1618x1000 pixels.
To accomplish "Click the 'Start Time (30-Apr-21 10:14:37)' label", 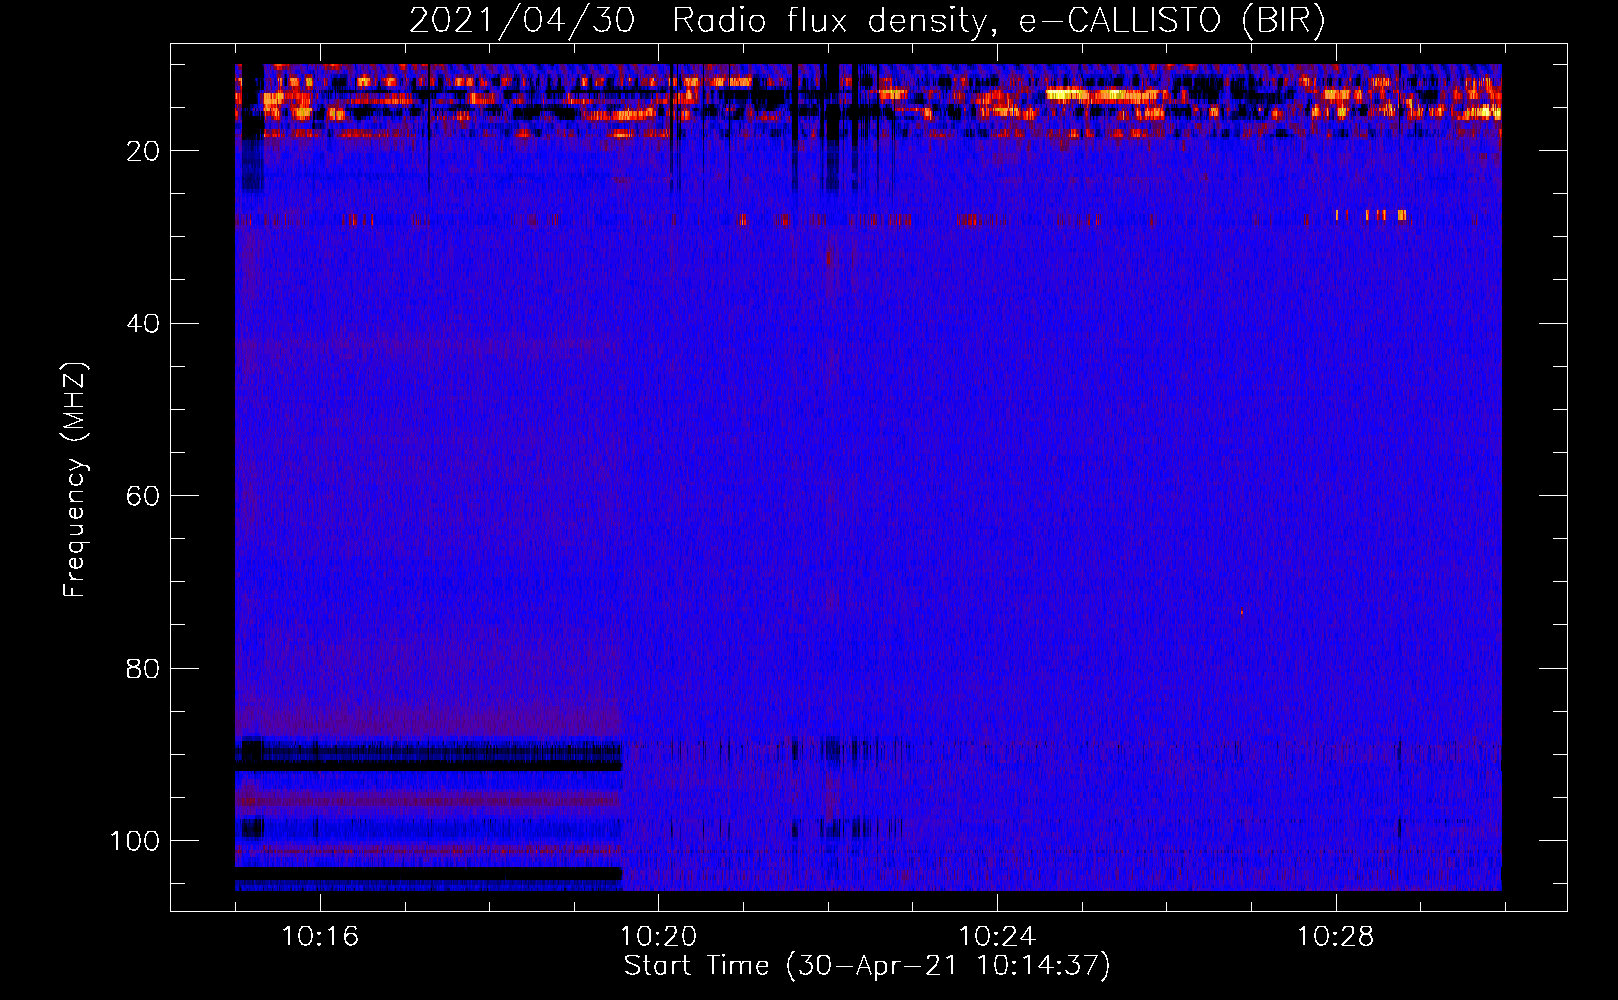I will pyautogui.click(x=867, y=966).
